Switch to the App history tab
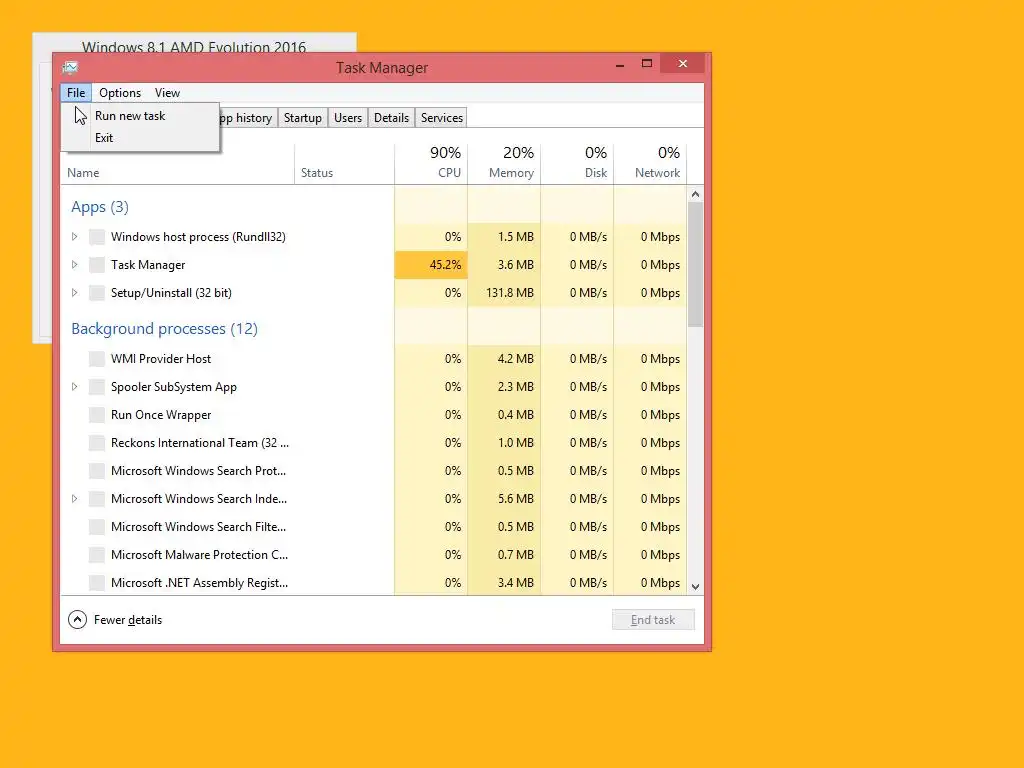Image resolution: width=1024 pixels, height=768 pixels. click(x=247, y=118)
